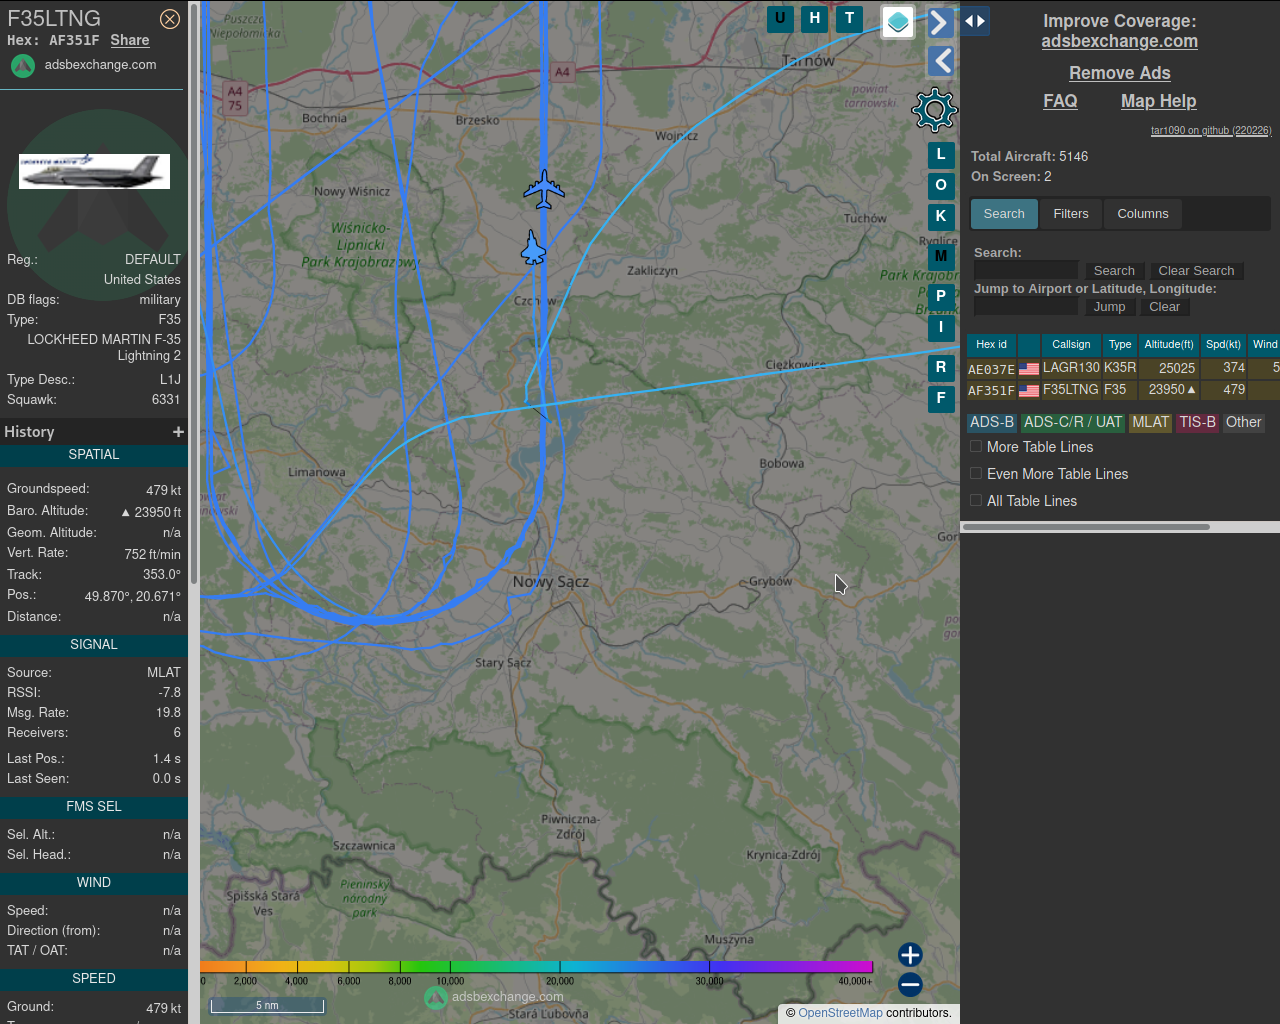Viewport: 1280px width, 1024px height.
Task: Toggle the ADS-B source filter
Action: click(x=992, y=423)
